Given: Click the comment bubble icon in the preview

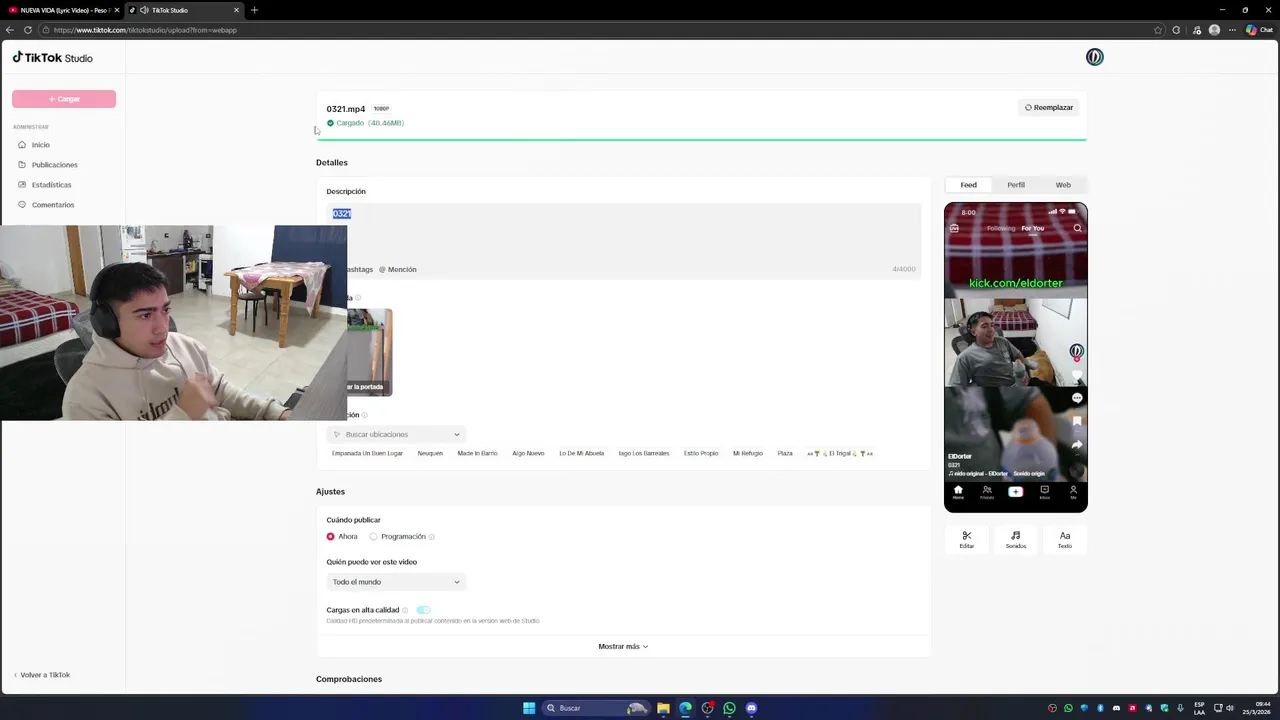Looking at the screenshot, I should pyautogui.click(x=1077, y=398).
